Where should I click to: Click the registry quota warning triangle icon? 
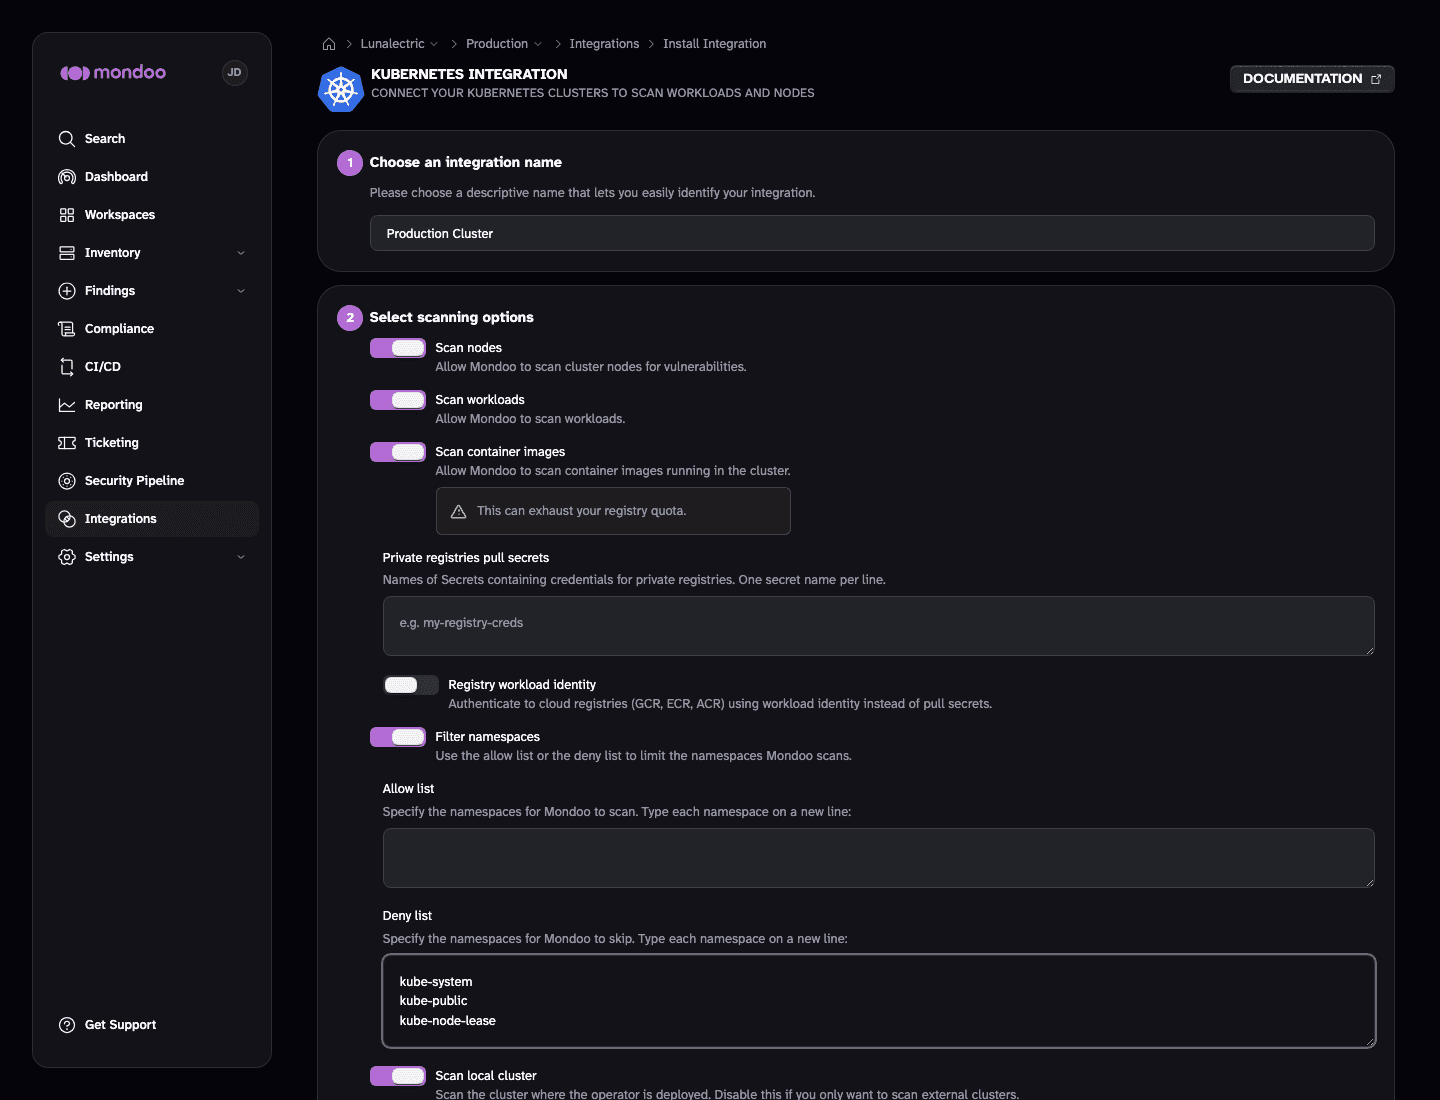pos(459,511)
